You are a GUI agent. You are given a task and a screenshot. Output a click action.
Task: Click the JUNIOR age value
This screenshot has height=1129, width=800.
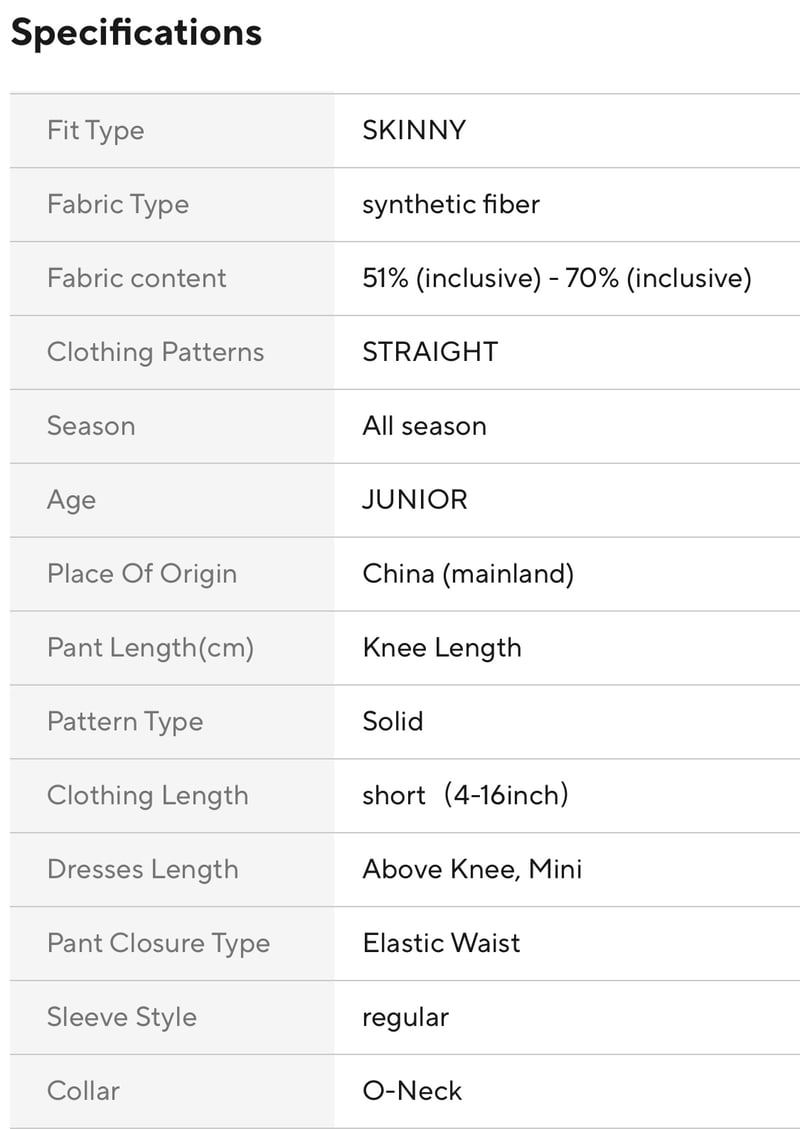[415, 500]
